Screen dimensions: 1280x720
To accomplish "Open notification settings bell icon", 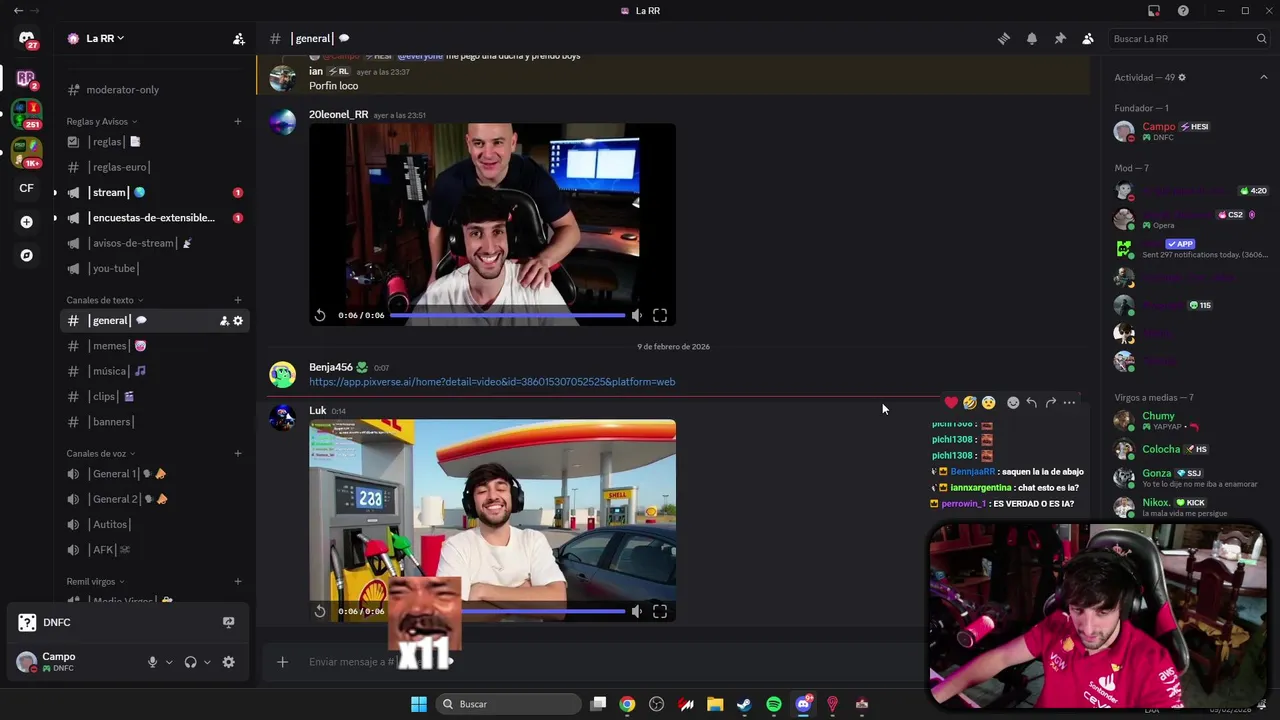I will pyautogui.click(x=1032, y=38).
